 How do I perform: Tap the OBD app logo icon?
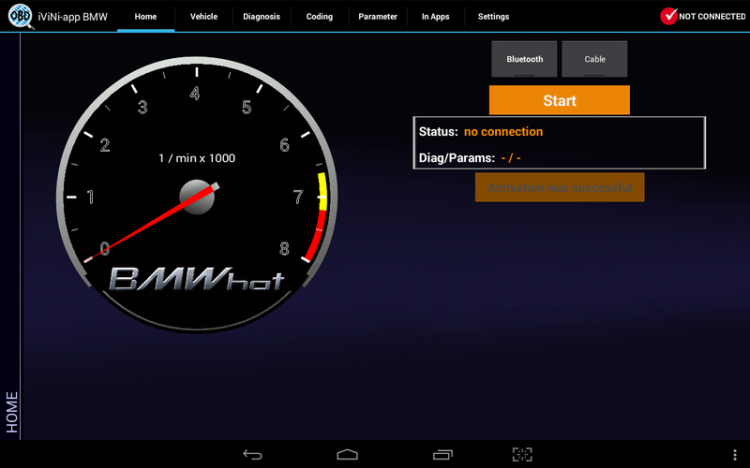pyautogui.click(x=20, y=16)
